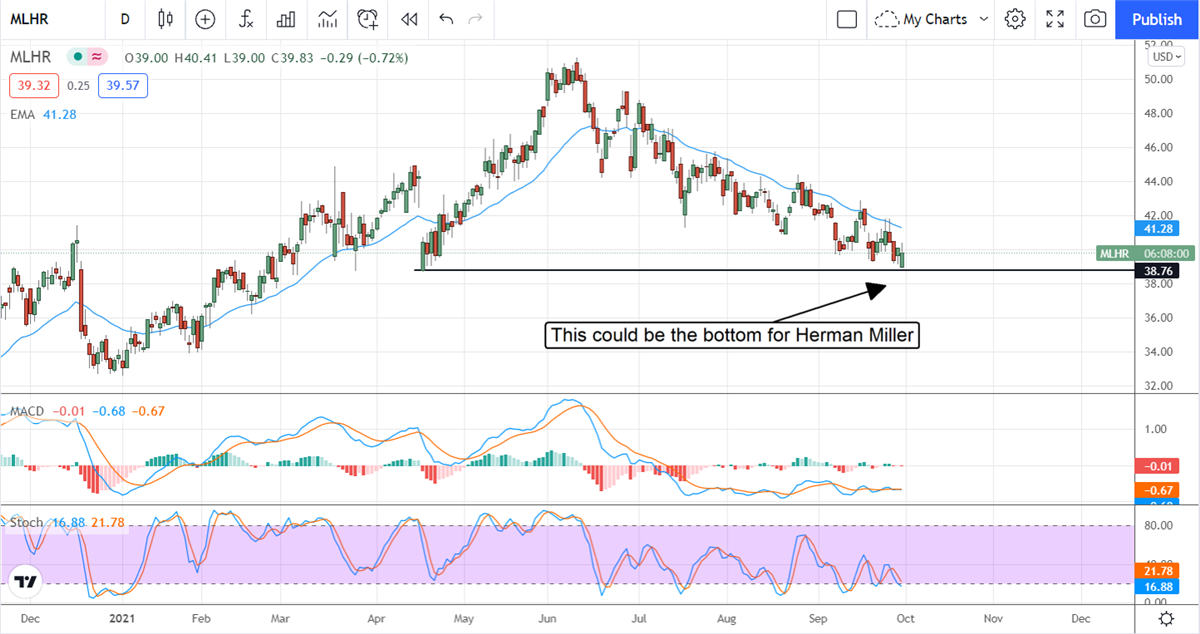The image size is (1200, 634).
Task: Enter fullscreen mode
Action: tap(1055, 19)
